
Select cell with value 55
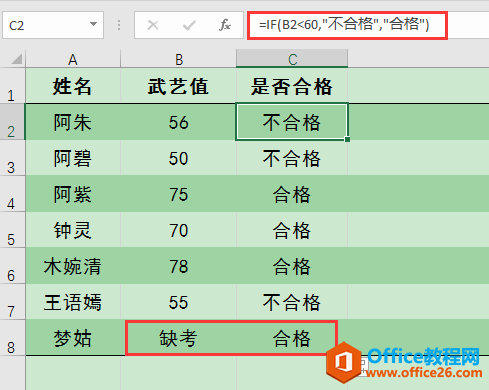point(179,302)
